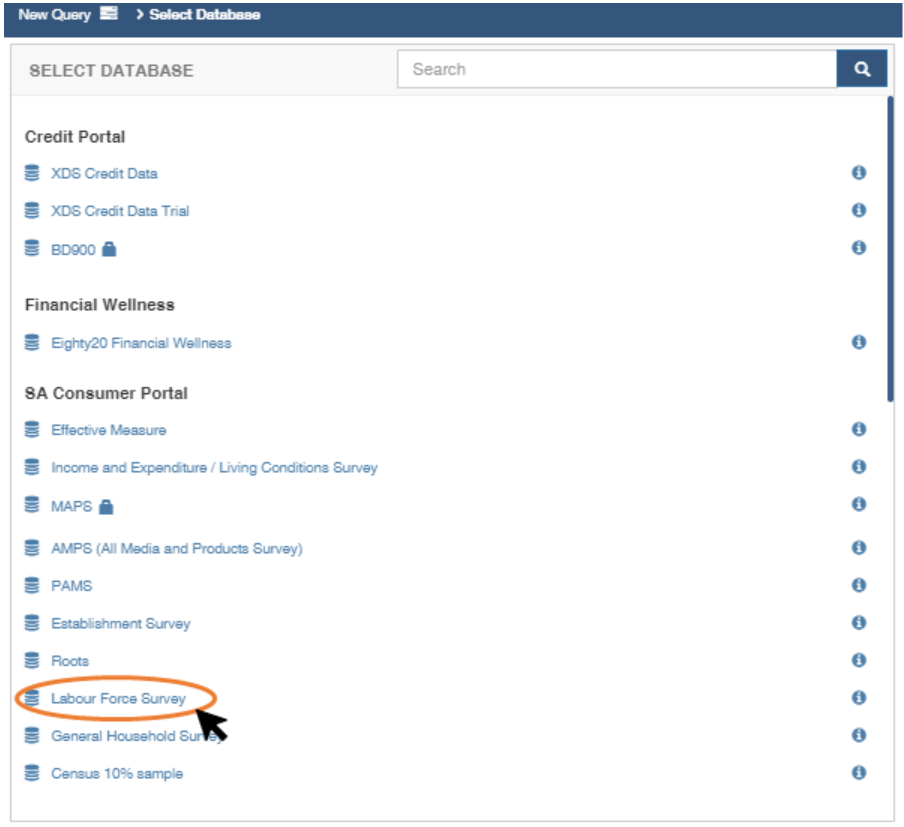904x827 pixels.
Task: Click database icon beside AMPS
Action: point(32,547)
